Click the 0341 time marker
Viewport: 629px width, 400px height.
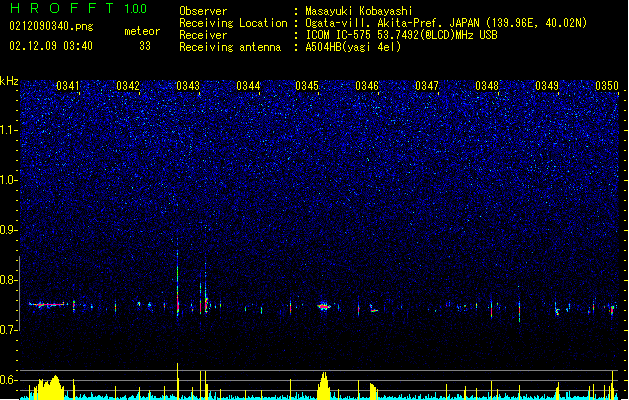click(x=67, y=86)
